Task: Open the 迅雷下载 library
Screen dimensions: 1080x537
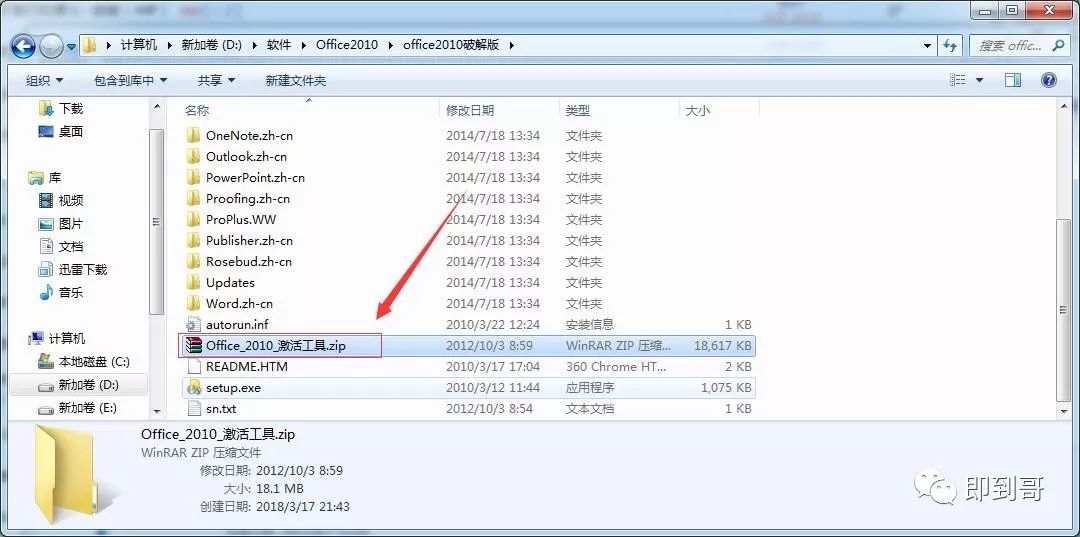Action: pyautogui.click(x=73, y=269)
